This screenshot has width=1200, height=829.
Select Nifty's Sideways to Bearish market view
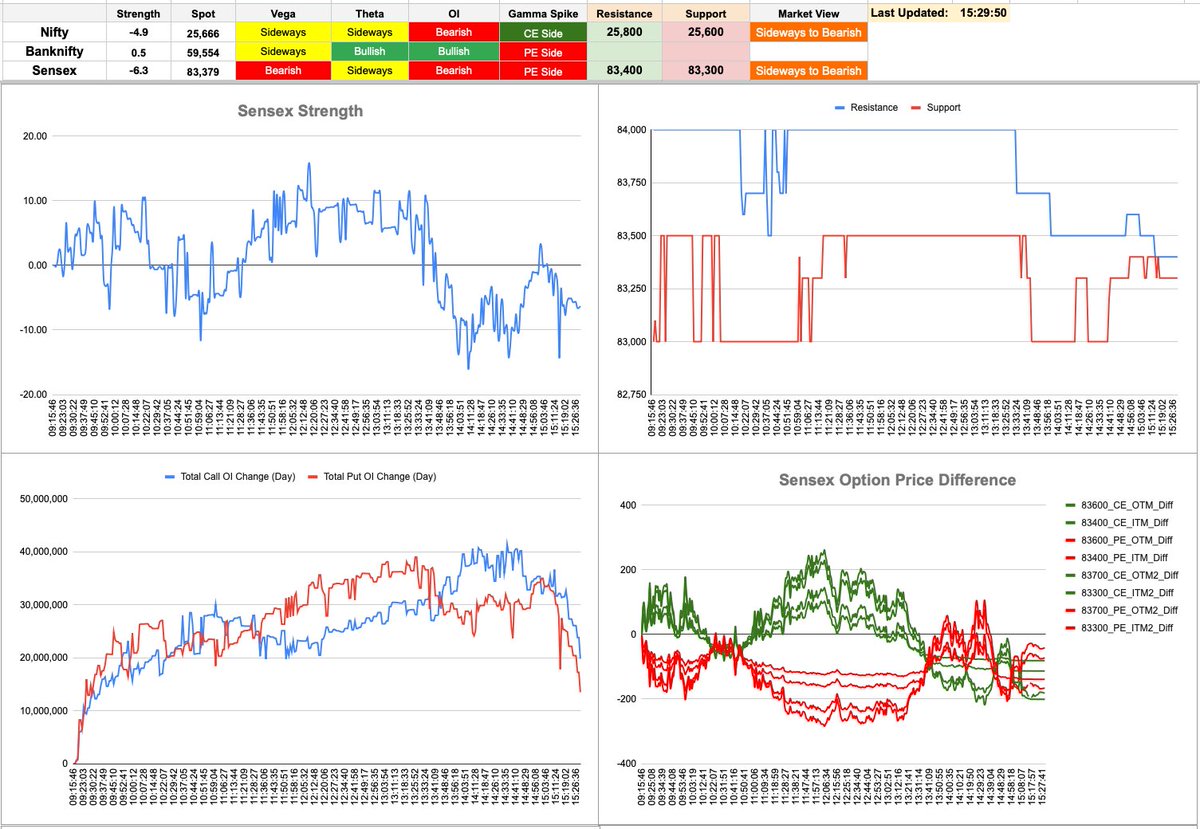pos(809,32)
